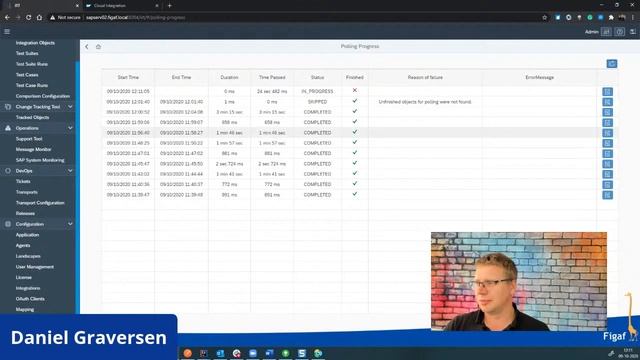Open Releases in sidebar
The height and width of the screenshot is (360, 640).
(25, 213)
